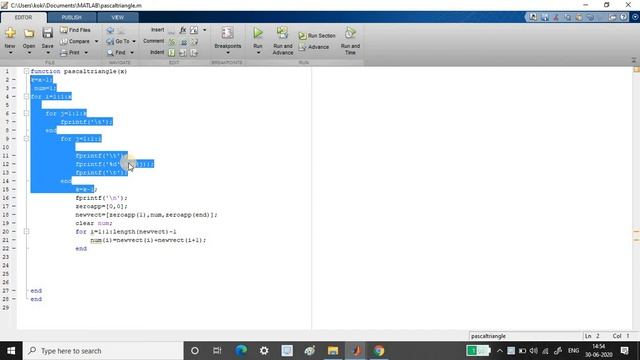Click the quick access cut scissors icon
This screenshot has width=640, height=360.
[556, 17]
